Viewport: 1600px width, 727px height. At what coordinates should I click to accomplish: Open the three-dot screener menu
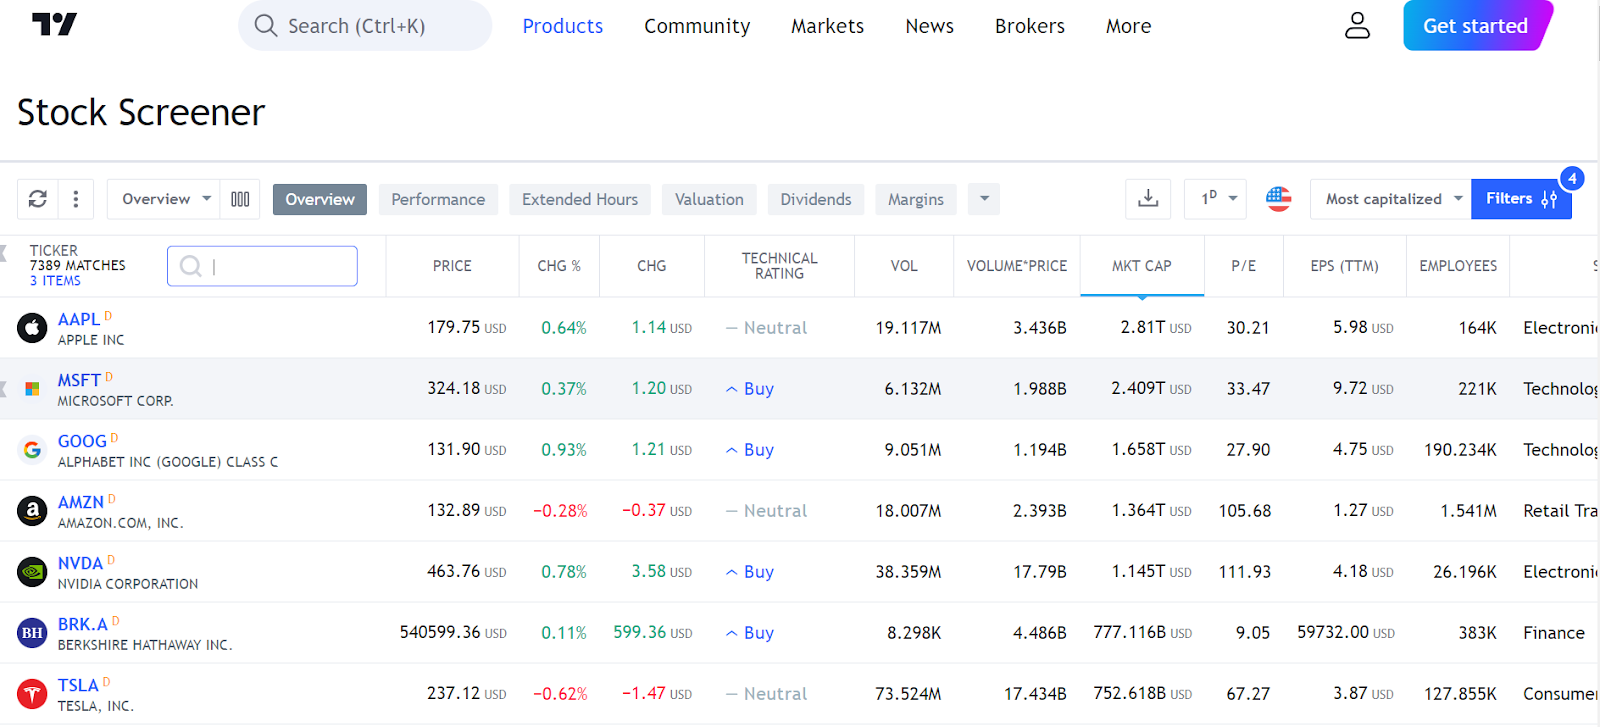tap(76, 199)
